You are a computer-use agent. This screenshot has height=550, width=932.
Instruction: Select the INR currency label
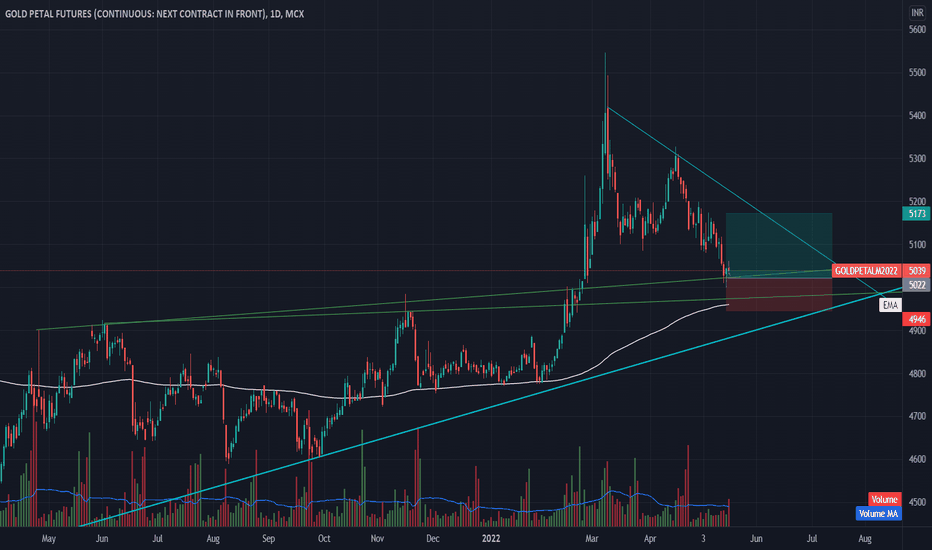(x=917, y=12)
